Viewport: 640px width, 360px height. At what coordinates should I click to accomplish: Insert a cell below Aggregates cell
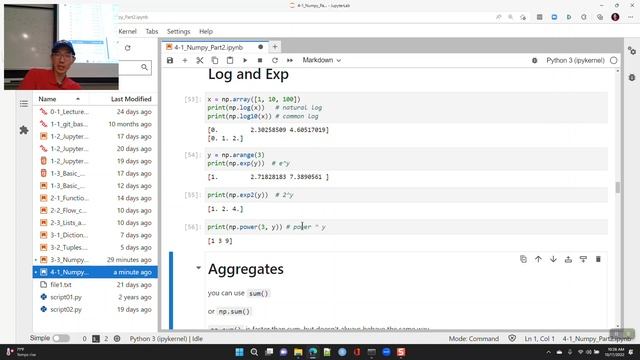[583, 259]
